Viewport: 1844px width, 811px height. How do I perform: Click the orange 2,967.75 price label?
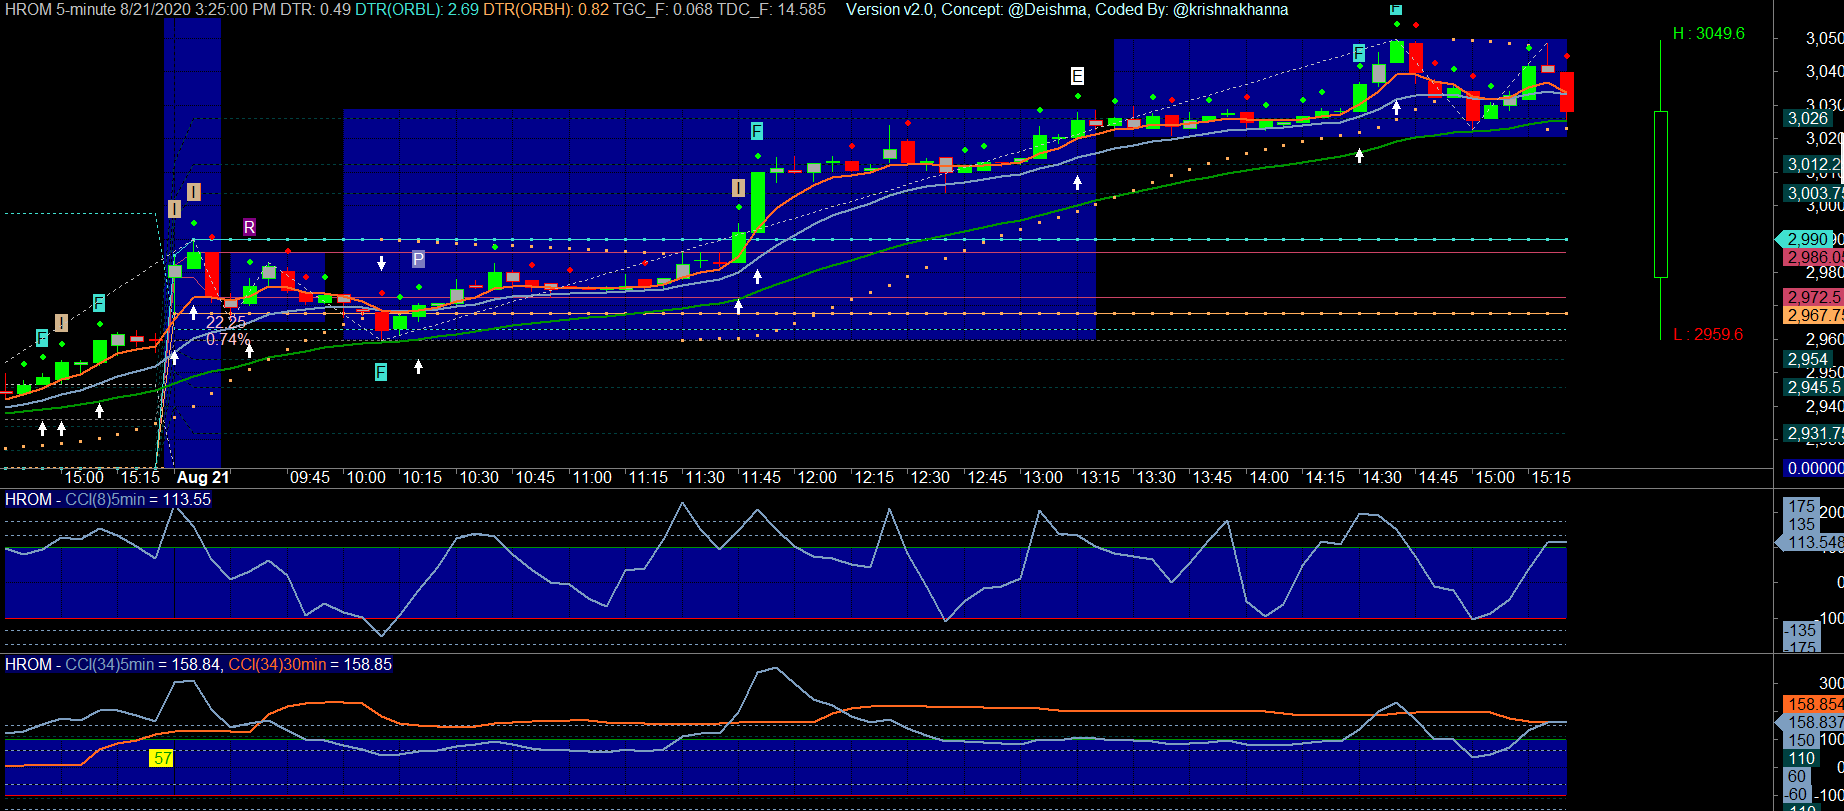pyautogui.click(x=1813, y=315)
